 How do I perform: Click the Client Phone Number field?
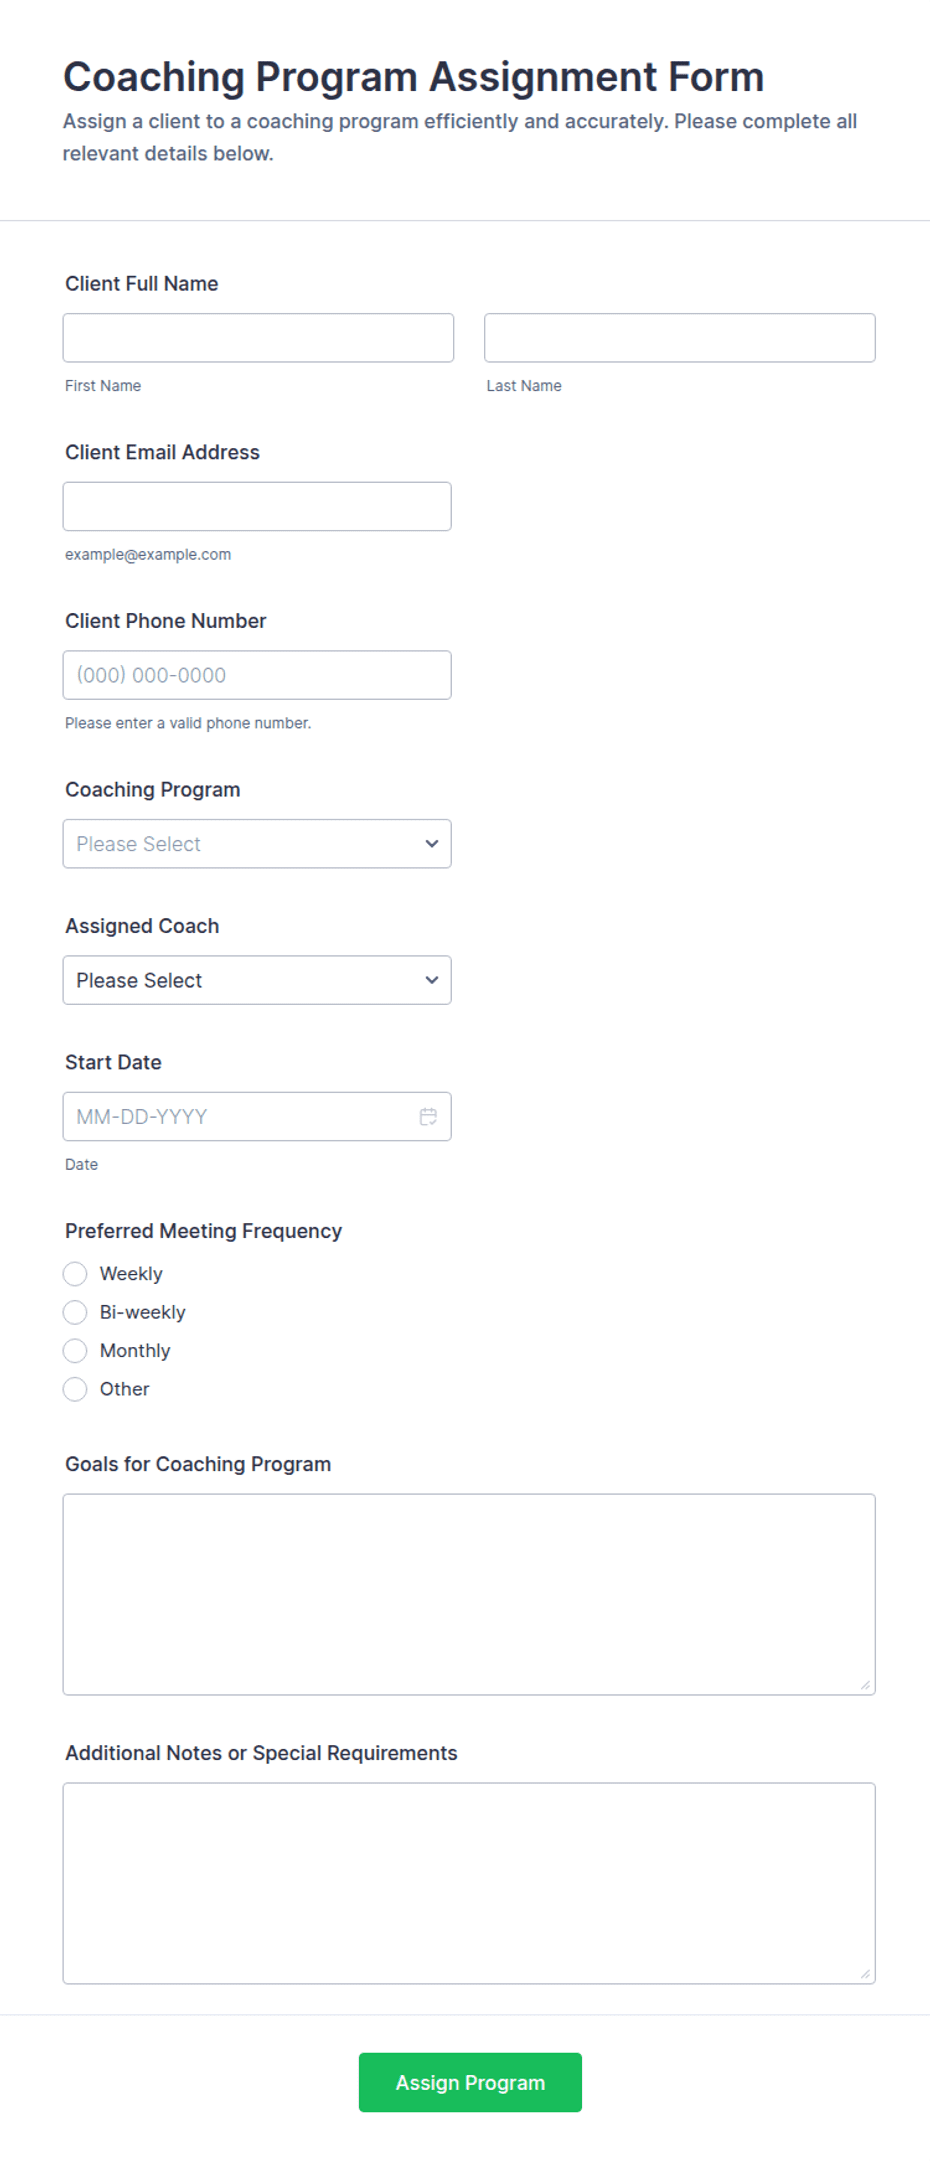[257, 675]
